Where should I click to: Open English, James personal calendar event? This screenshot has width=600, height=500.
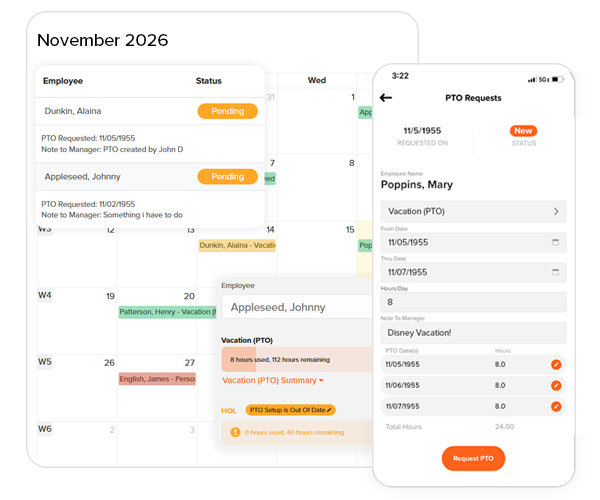click(157, 379)
